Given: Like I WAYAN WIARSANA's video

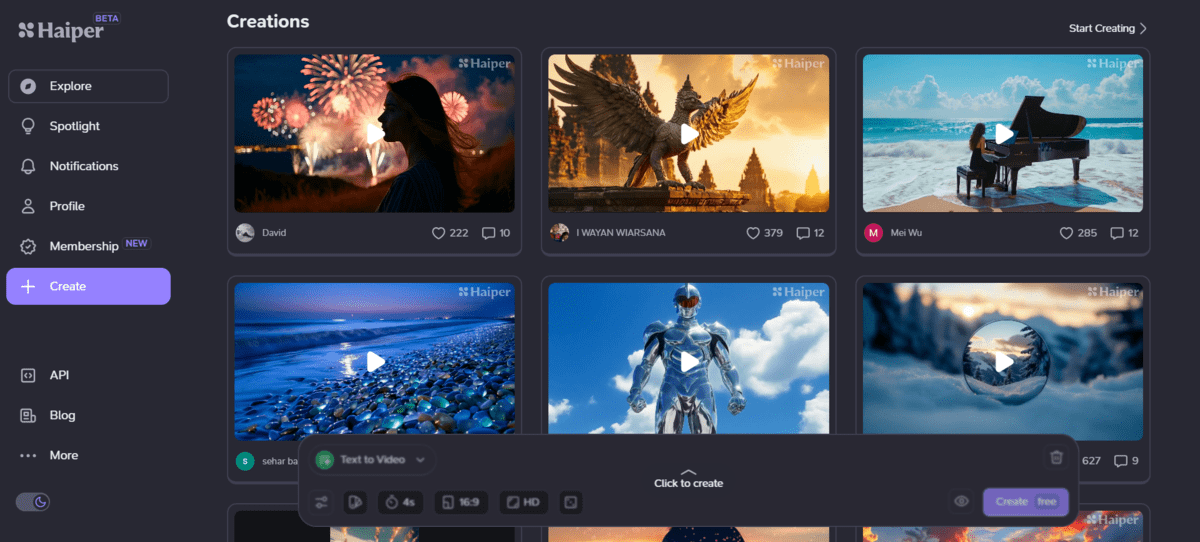Looking at the screenshot, I should tap(753, 233).
